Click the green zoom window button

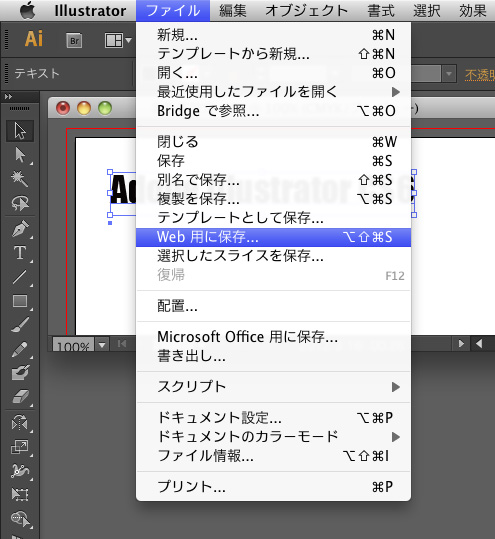coord(105,108)
